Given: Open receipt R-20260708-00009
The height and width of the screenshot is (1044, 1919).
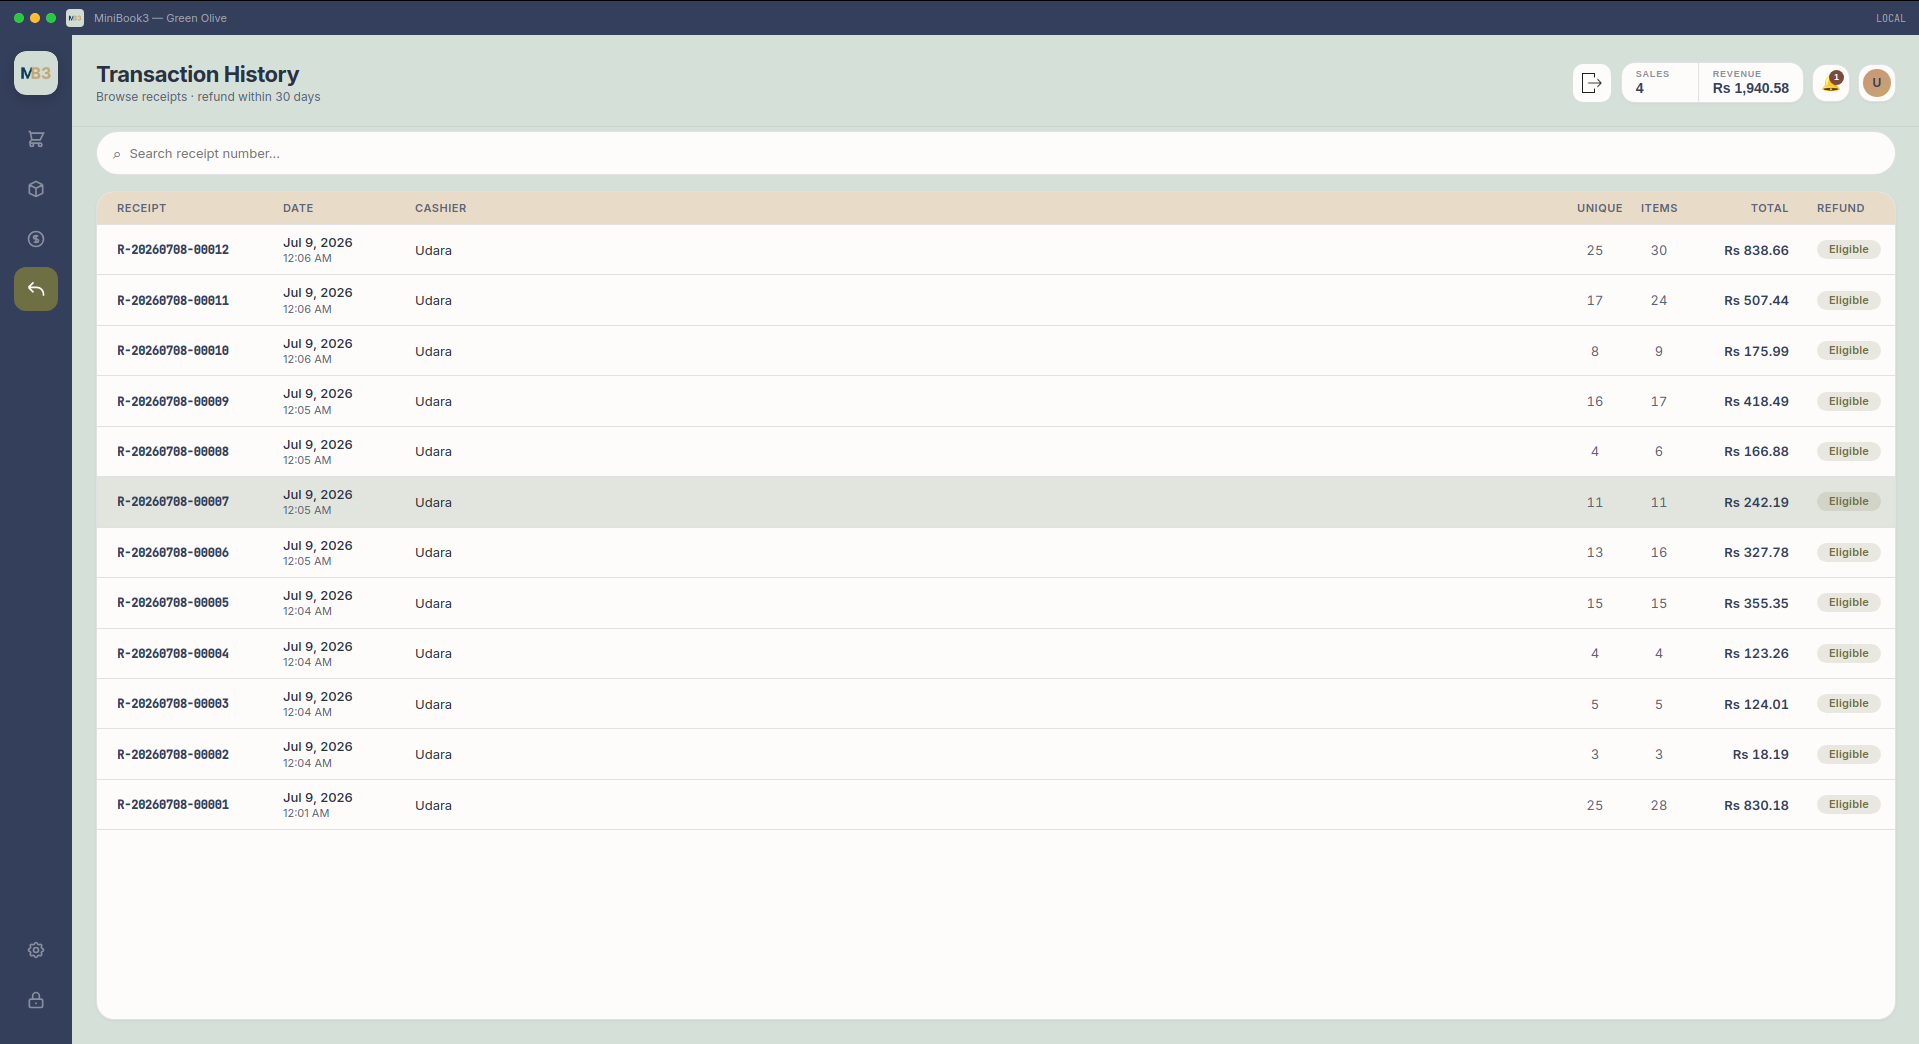Looking at the screenshot, I should click(995, 401).
